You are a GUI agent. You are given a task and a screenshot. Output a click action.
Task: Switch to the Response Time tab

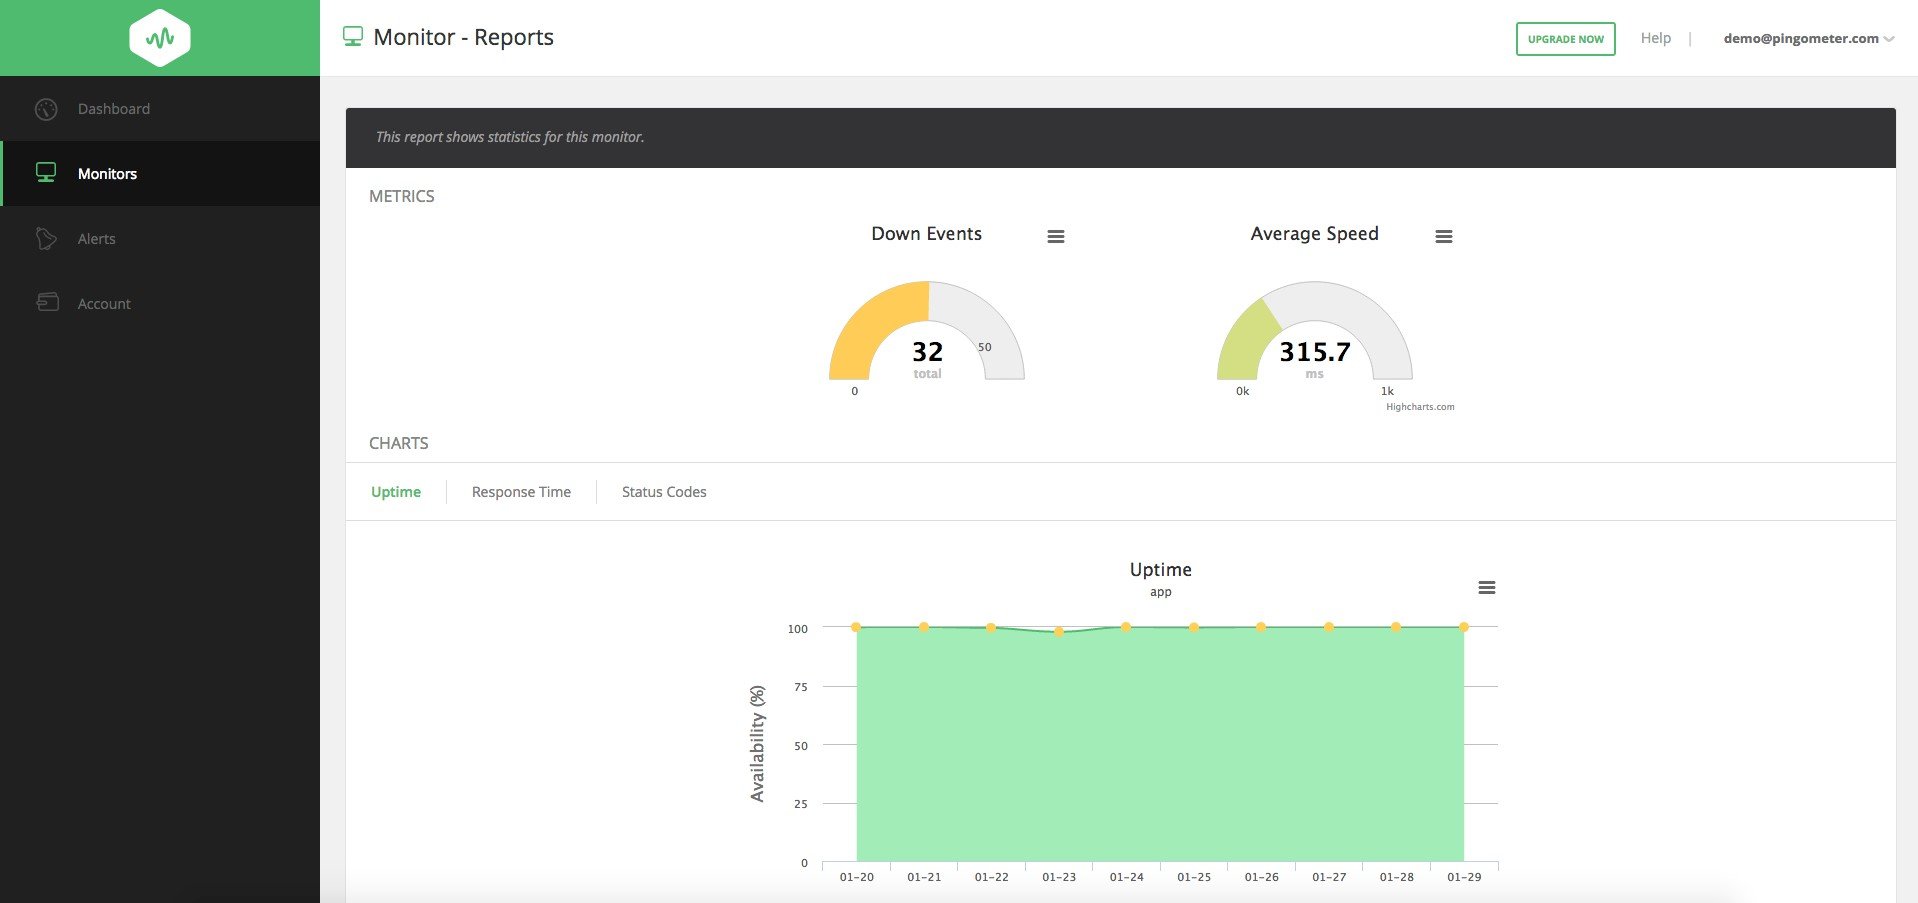point(521,492)
